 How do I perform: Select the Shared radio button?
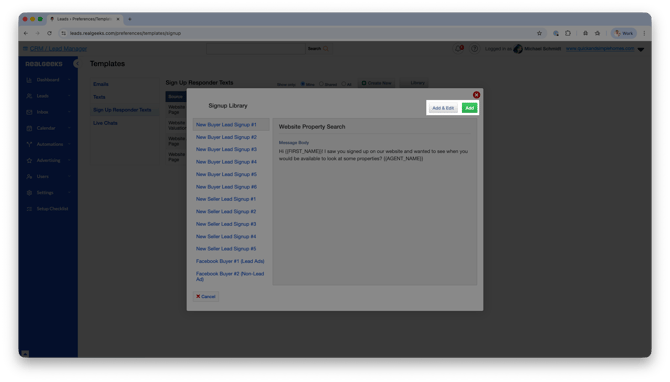pos(321,84)
